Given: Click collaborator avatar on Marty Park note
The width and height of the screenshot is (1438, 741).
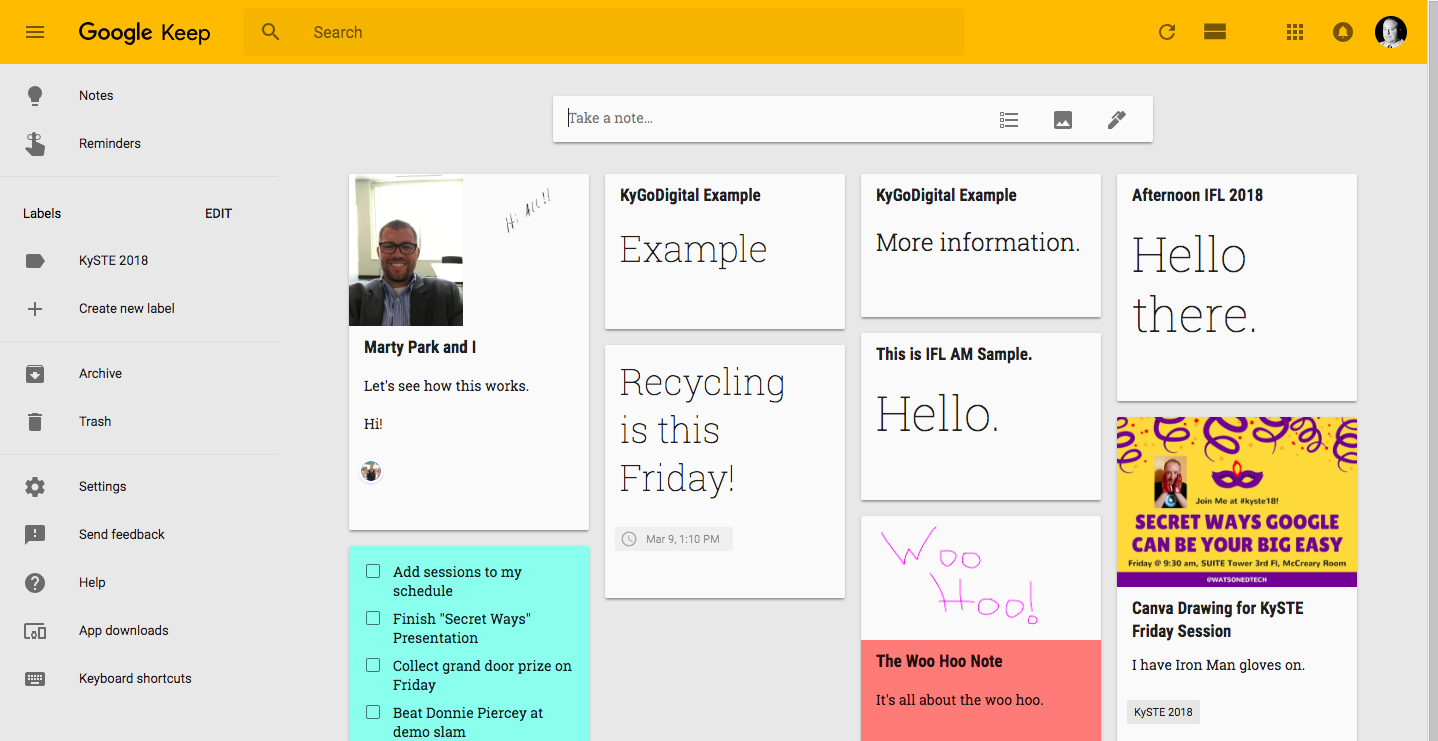Looking at the screenshot, I should 372,472.
